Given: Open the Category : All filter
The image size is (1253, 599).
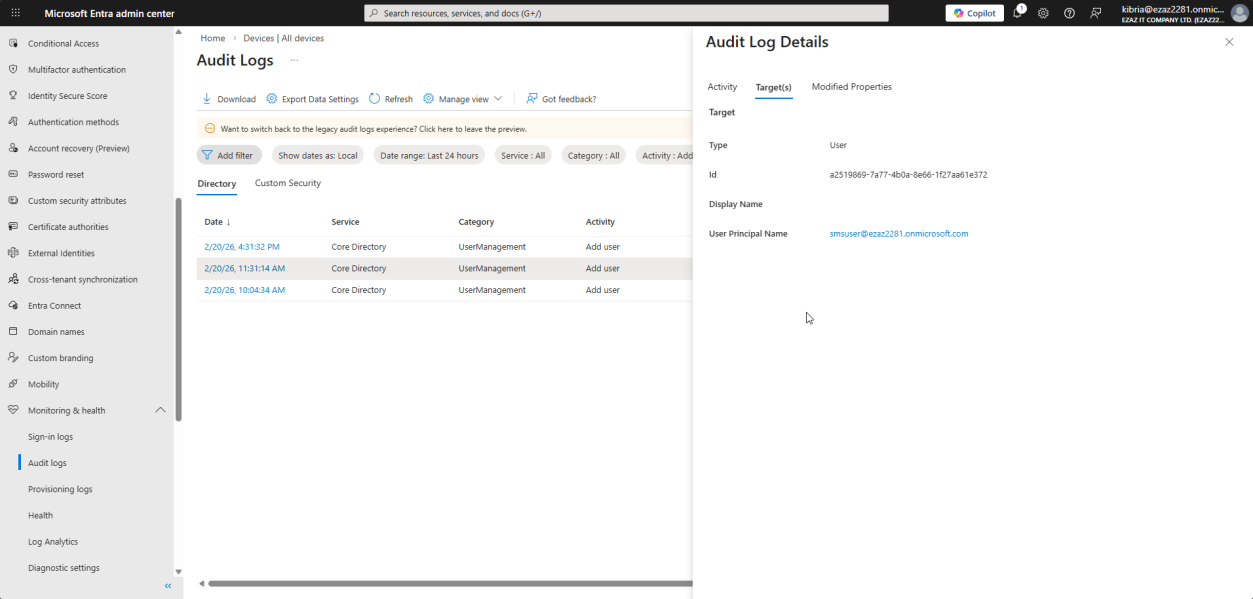Looking at the screenshot, I should [x=593, y=155].
